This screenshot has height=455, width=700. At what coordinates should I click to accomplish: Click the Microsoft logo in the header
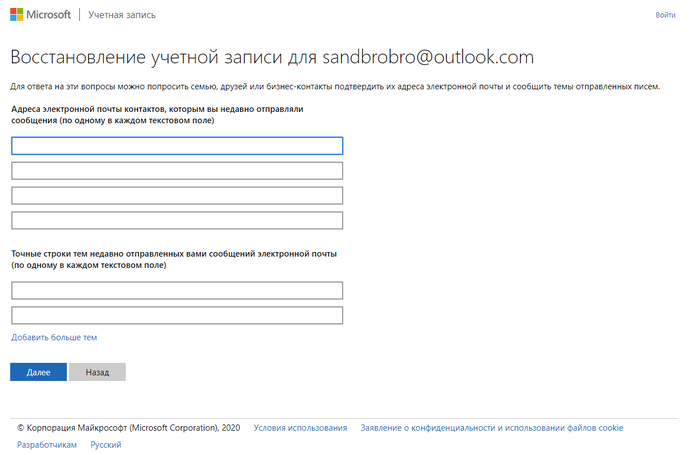tap(40, 15)
